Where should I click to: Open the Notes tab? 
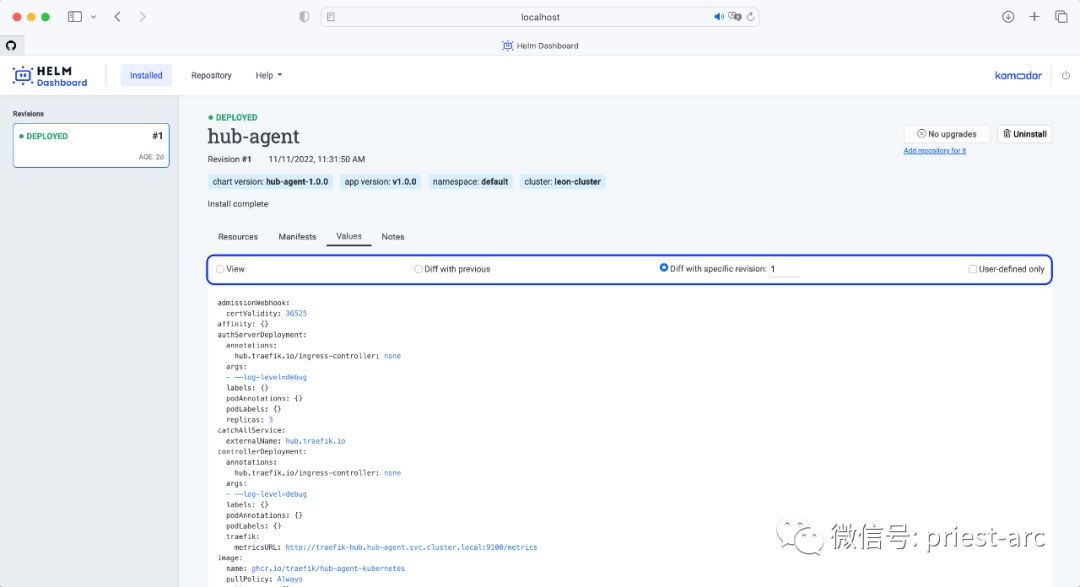(393, 236)
